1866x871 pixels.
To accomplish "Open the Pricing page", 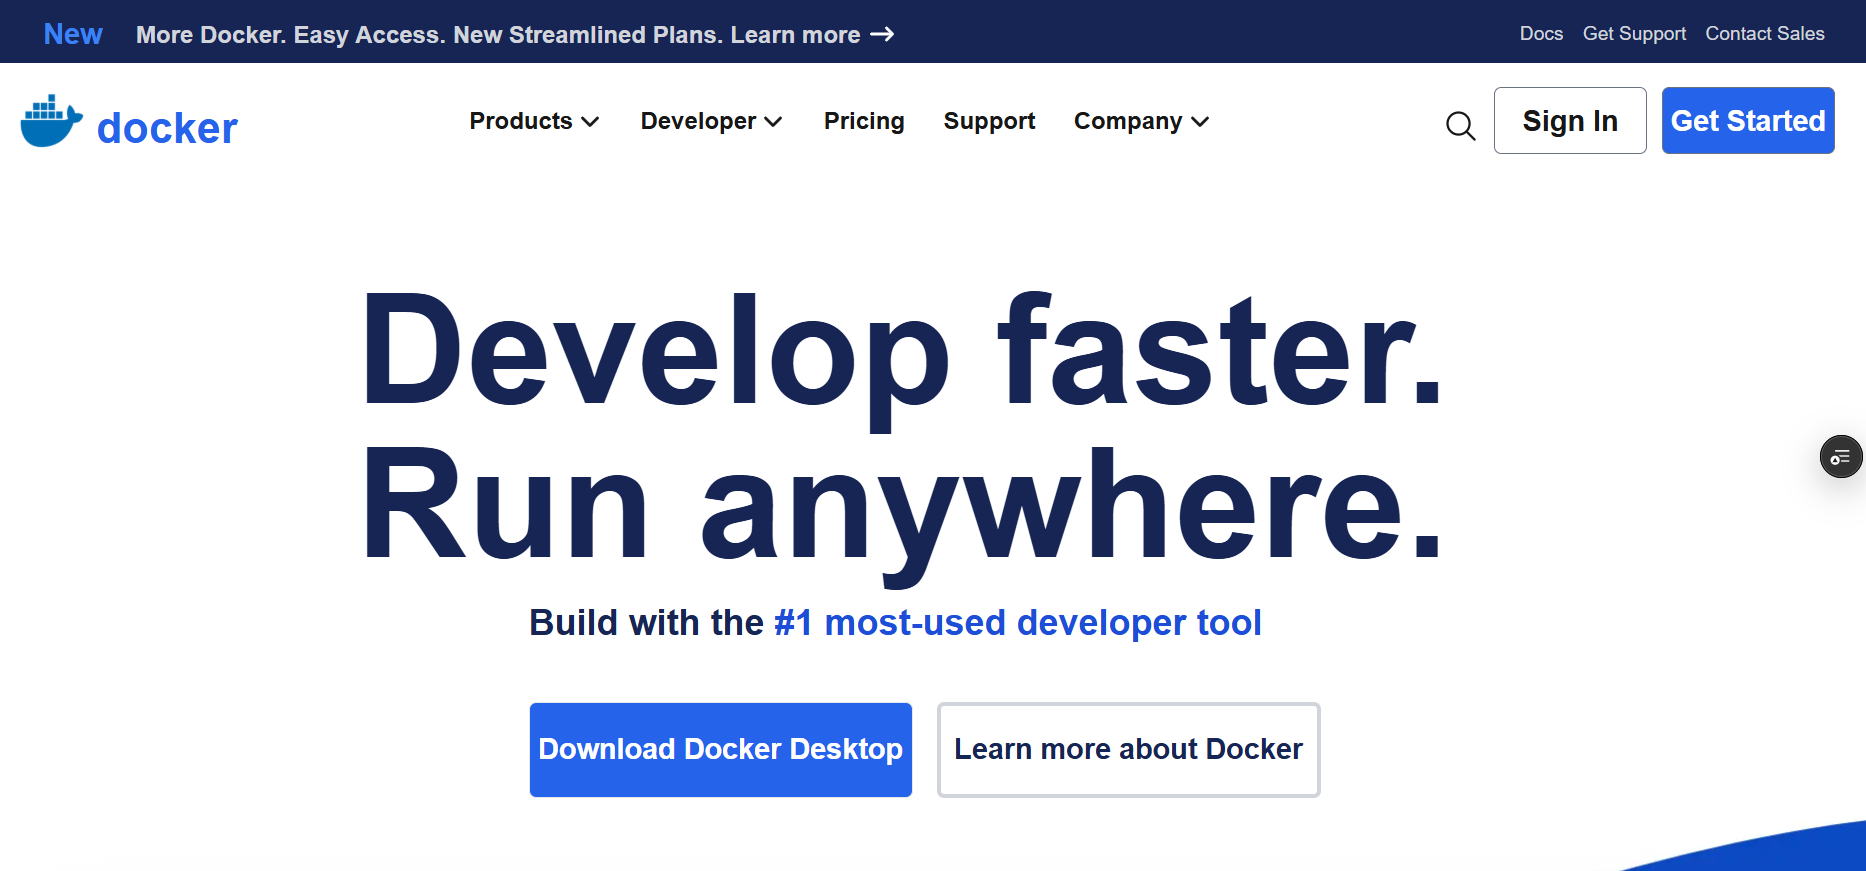I will [864, 121].
